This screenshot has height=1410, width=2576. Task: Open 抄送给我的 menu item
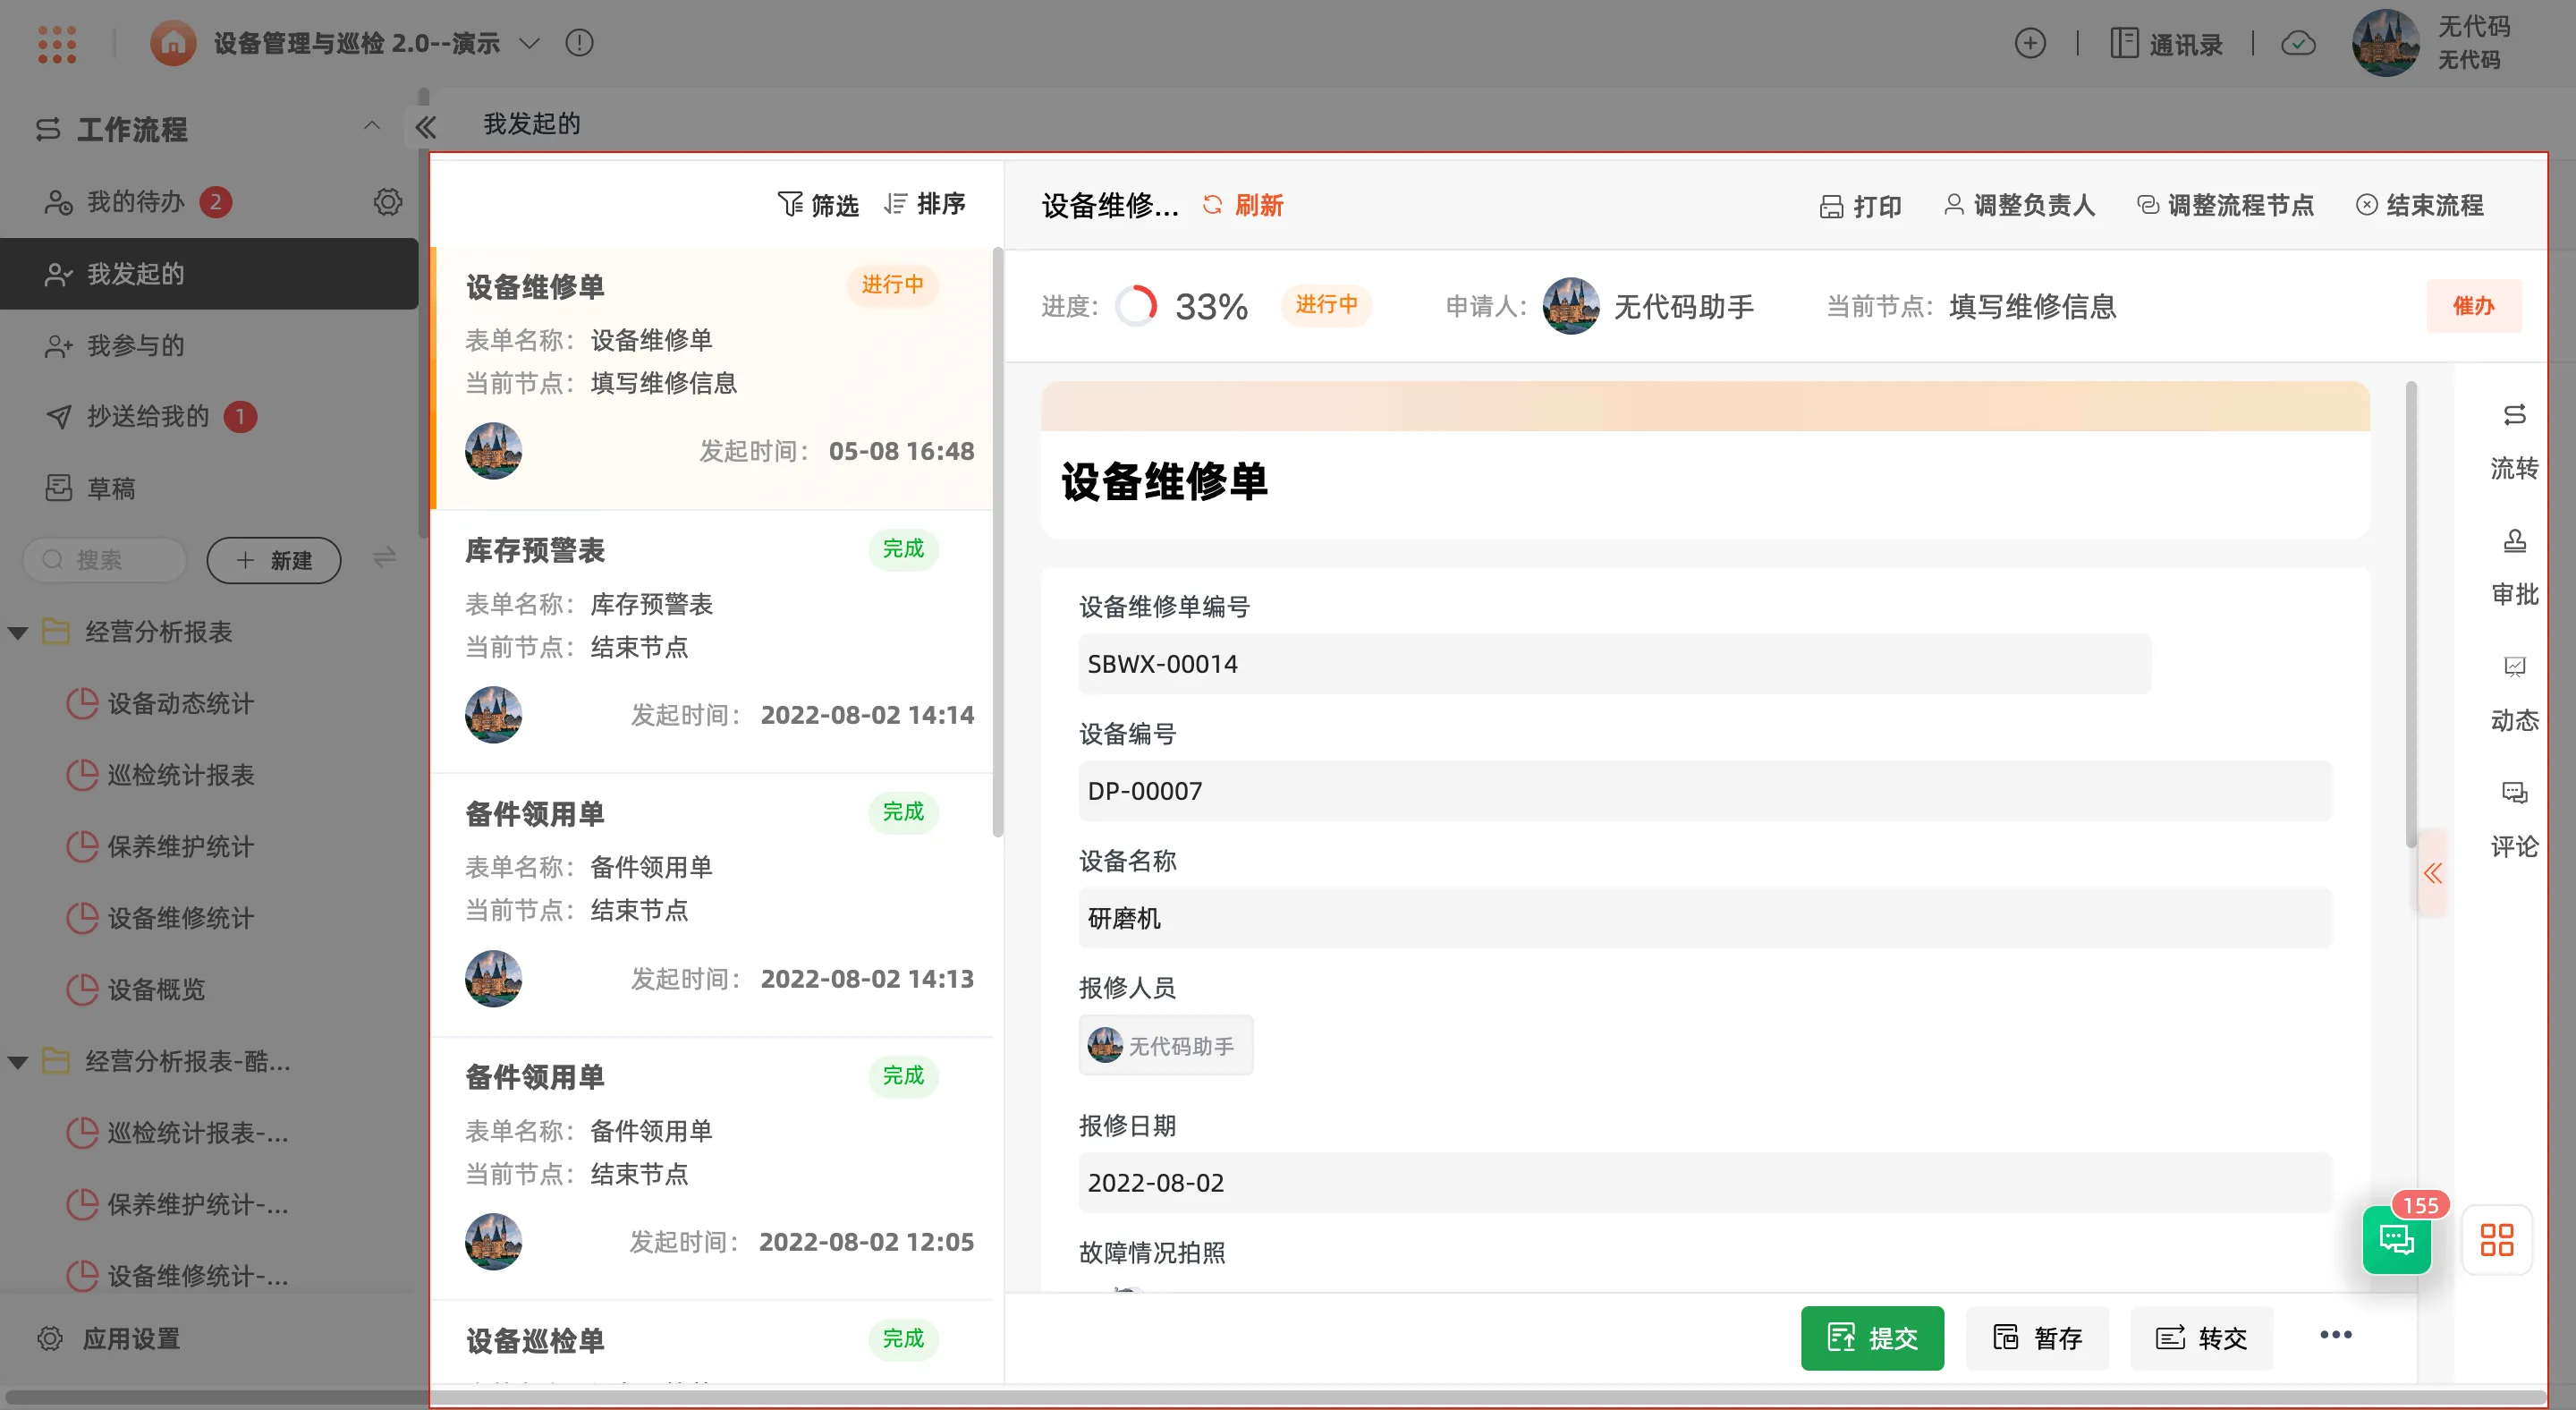[147, 417]
